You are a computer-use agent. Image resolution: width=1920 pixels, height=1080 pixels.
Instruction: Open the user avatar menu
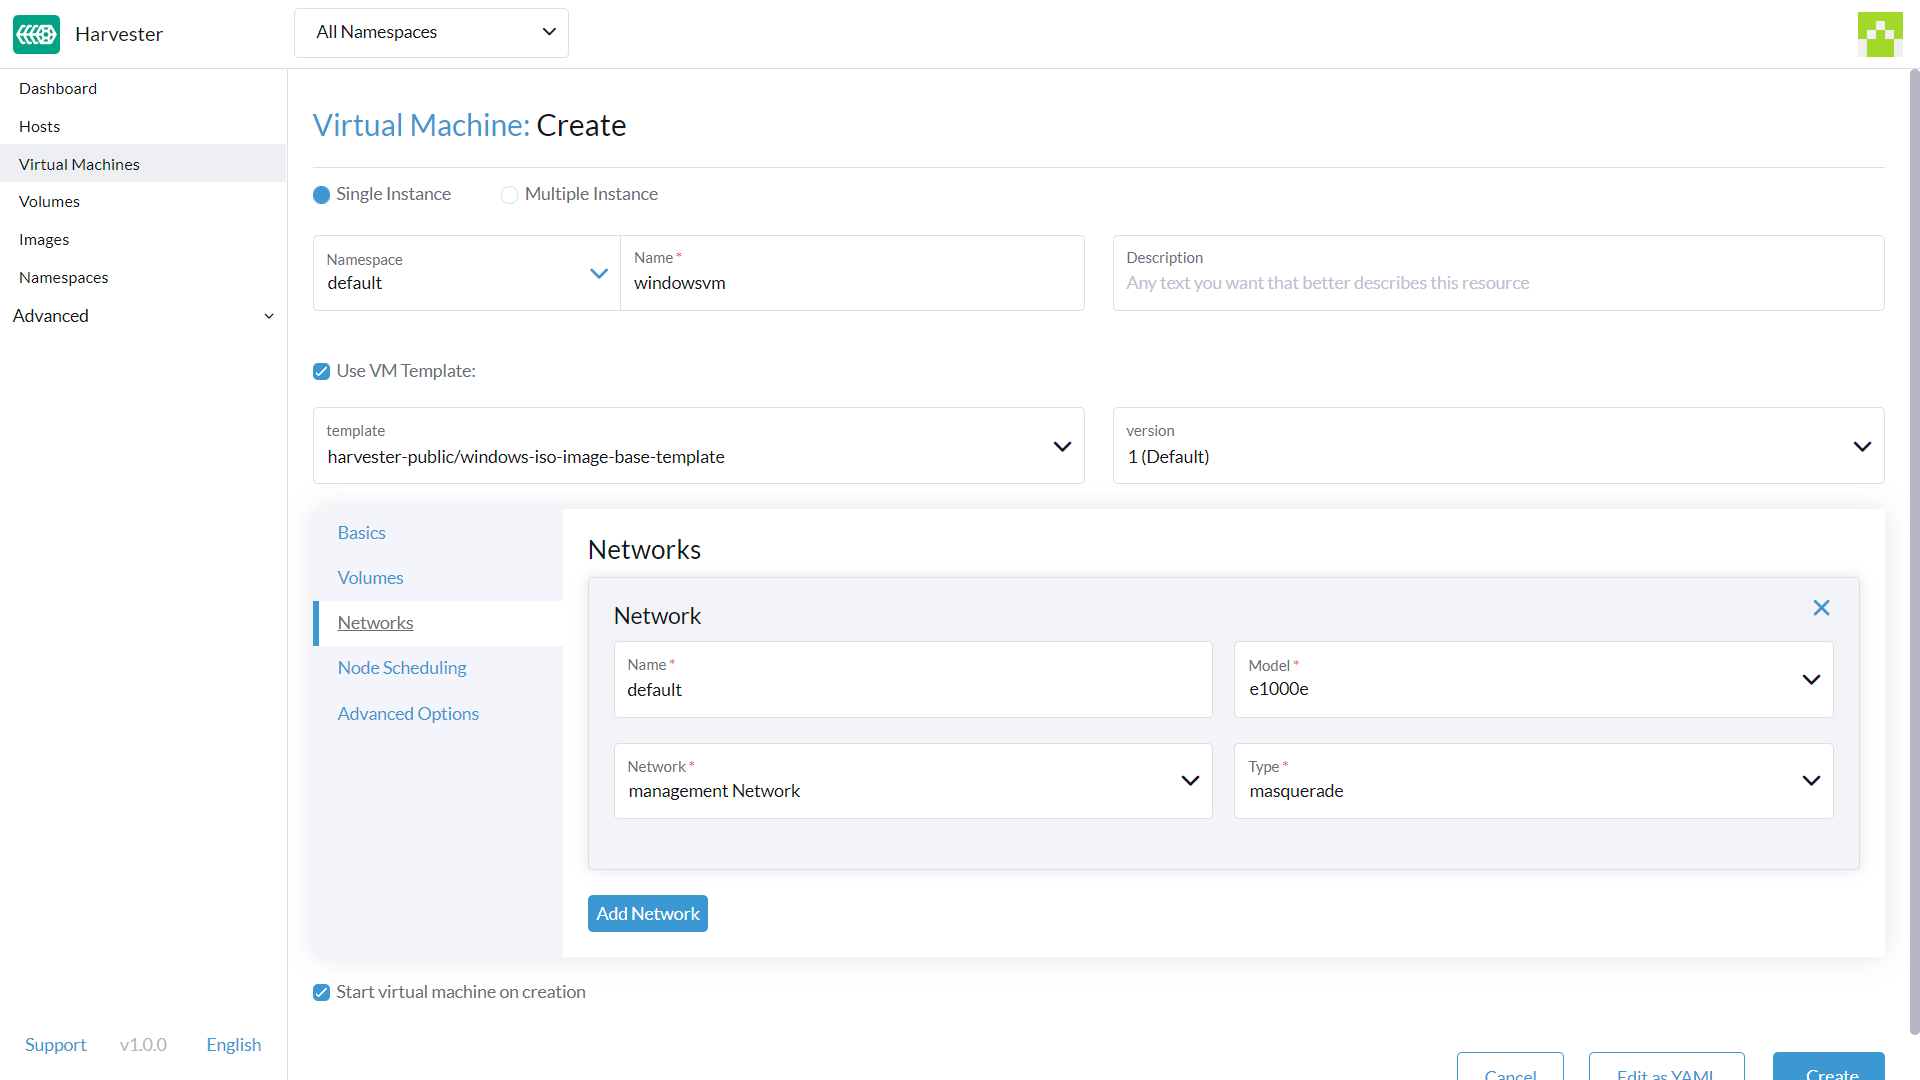tap(1880, 34)
